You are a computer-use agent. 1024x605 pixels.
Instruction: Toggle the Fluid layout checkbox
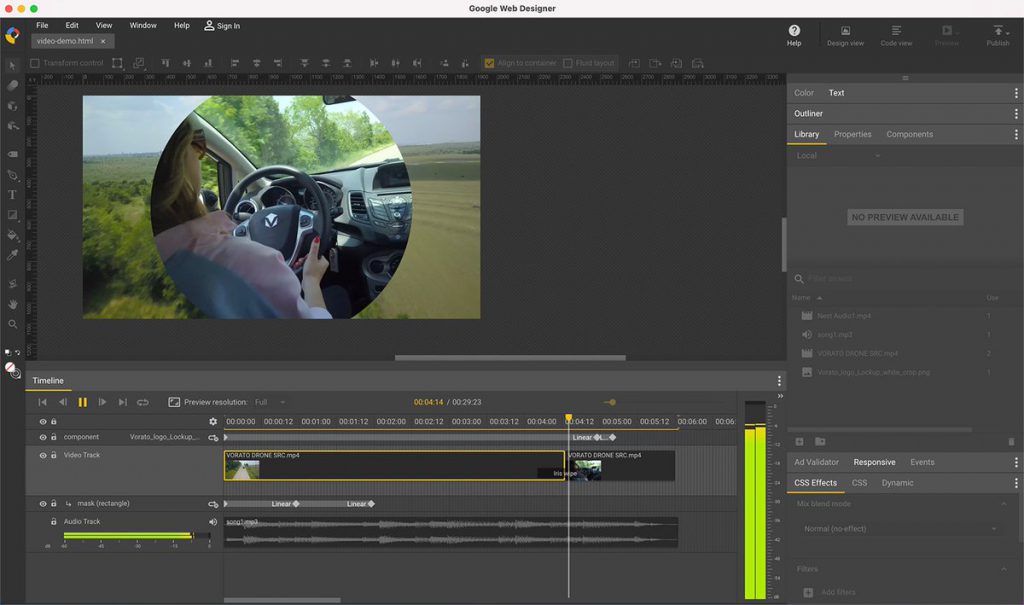coord(568,63)
